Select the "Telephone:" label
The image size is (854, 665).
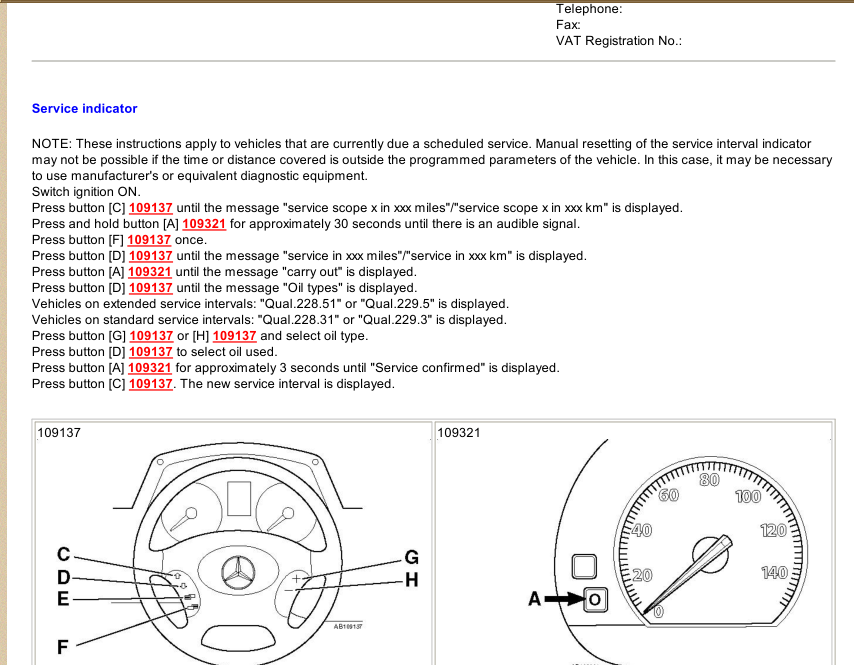click(589, 9)
